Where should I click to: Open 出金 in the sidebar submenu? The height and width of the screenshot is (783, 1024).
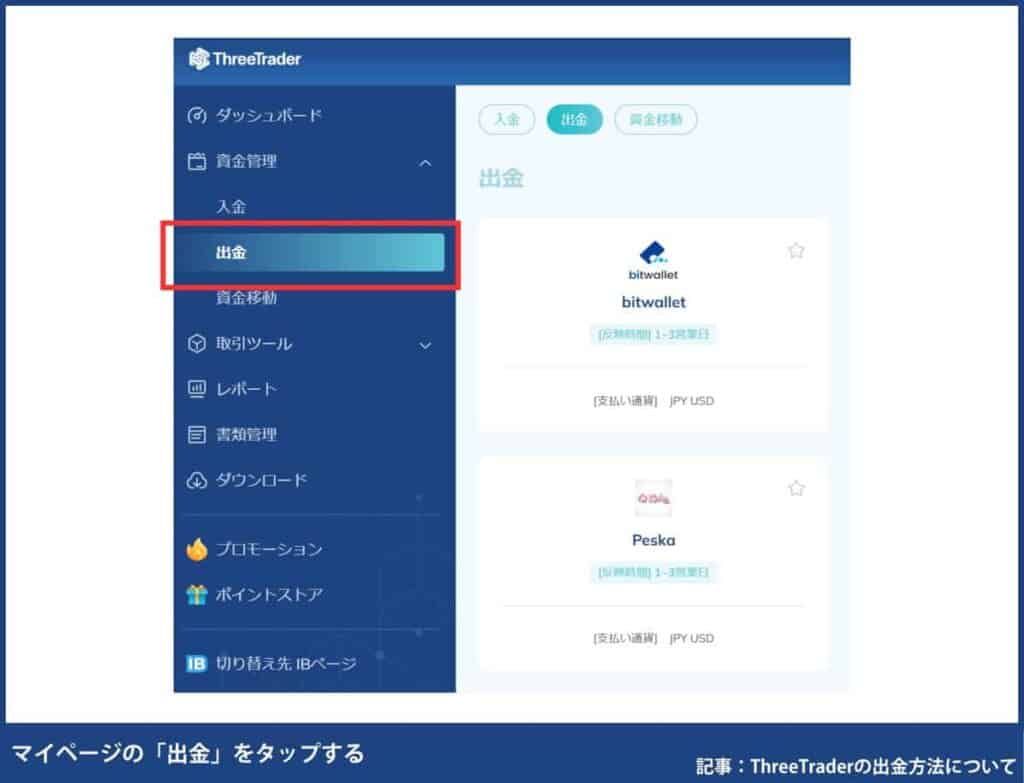pos(309,252)
